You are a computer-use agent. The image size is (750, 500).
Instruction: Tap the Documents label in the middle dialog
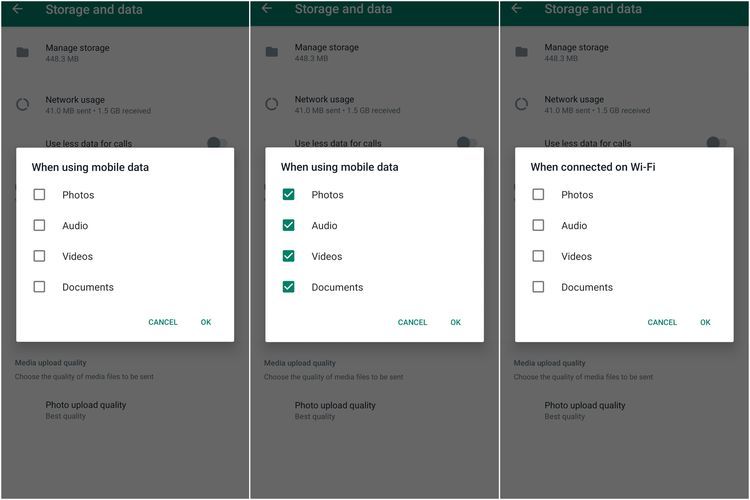point(337,287)
